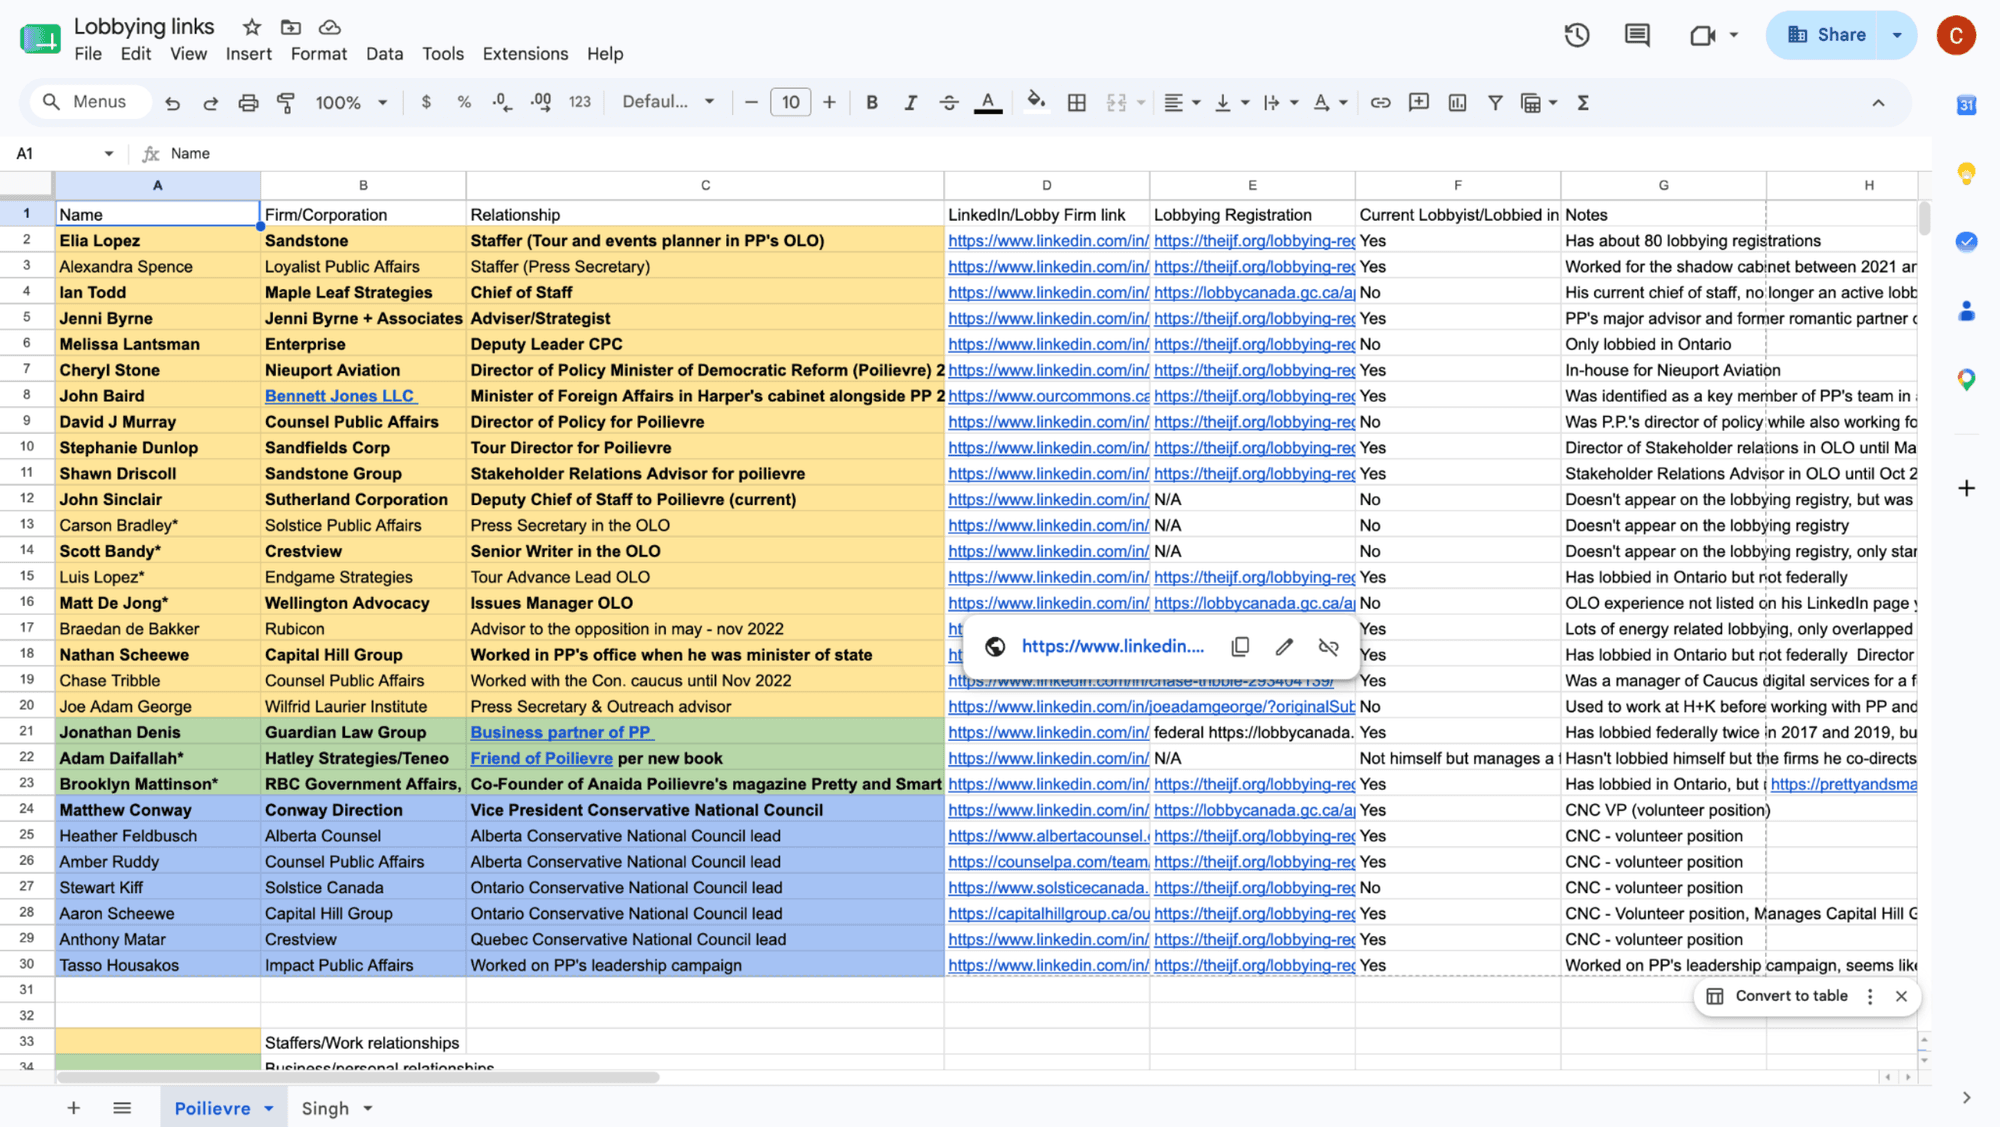Click the create filter funnel icon
The image size is (2000, 1127).
(x=1495, y=102)
